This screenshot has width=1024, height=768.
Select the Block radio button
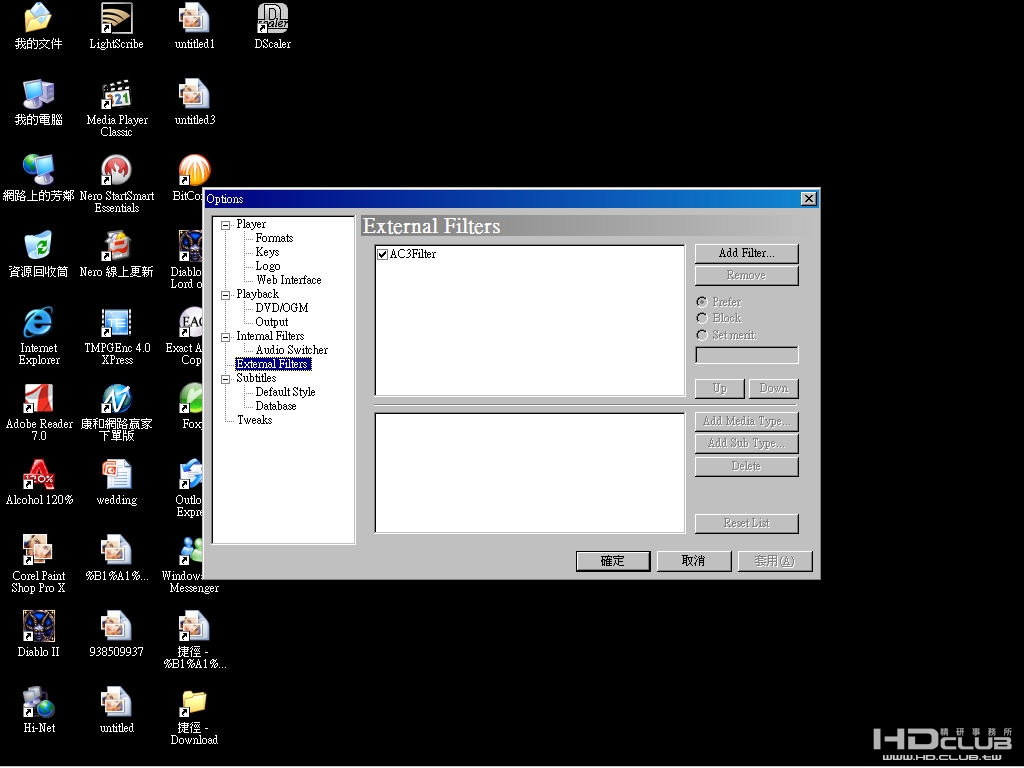click(702, 318)
